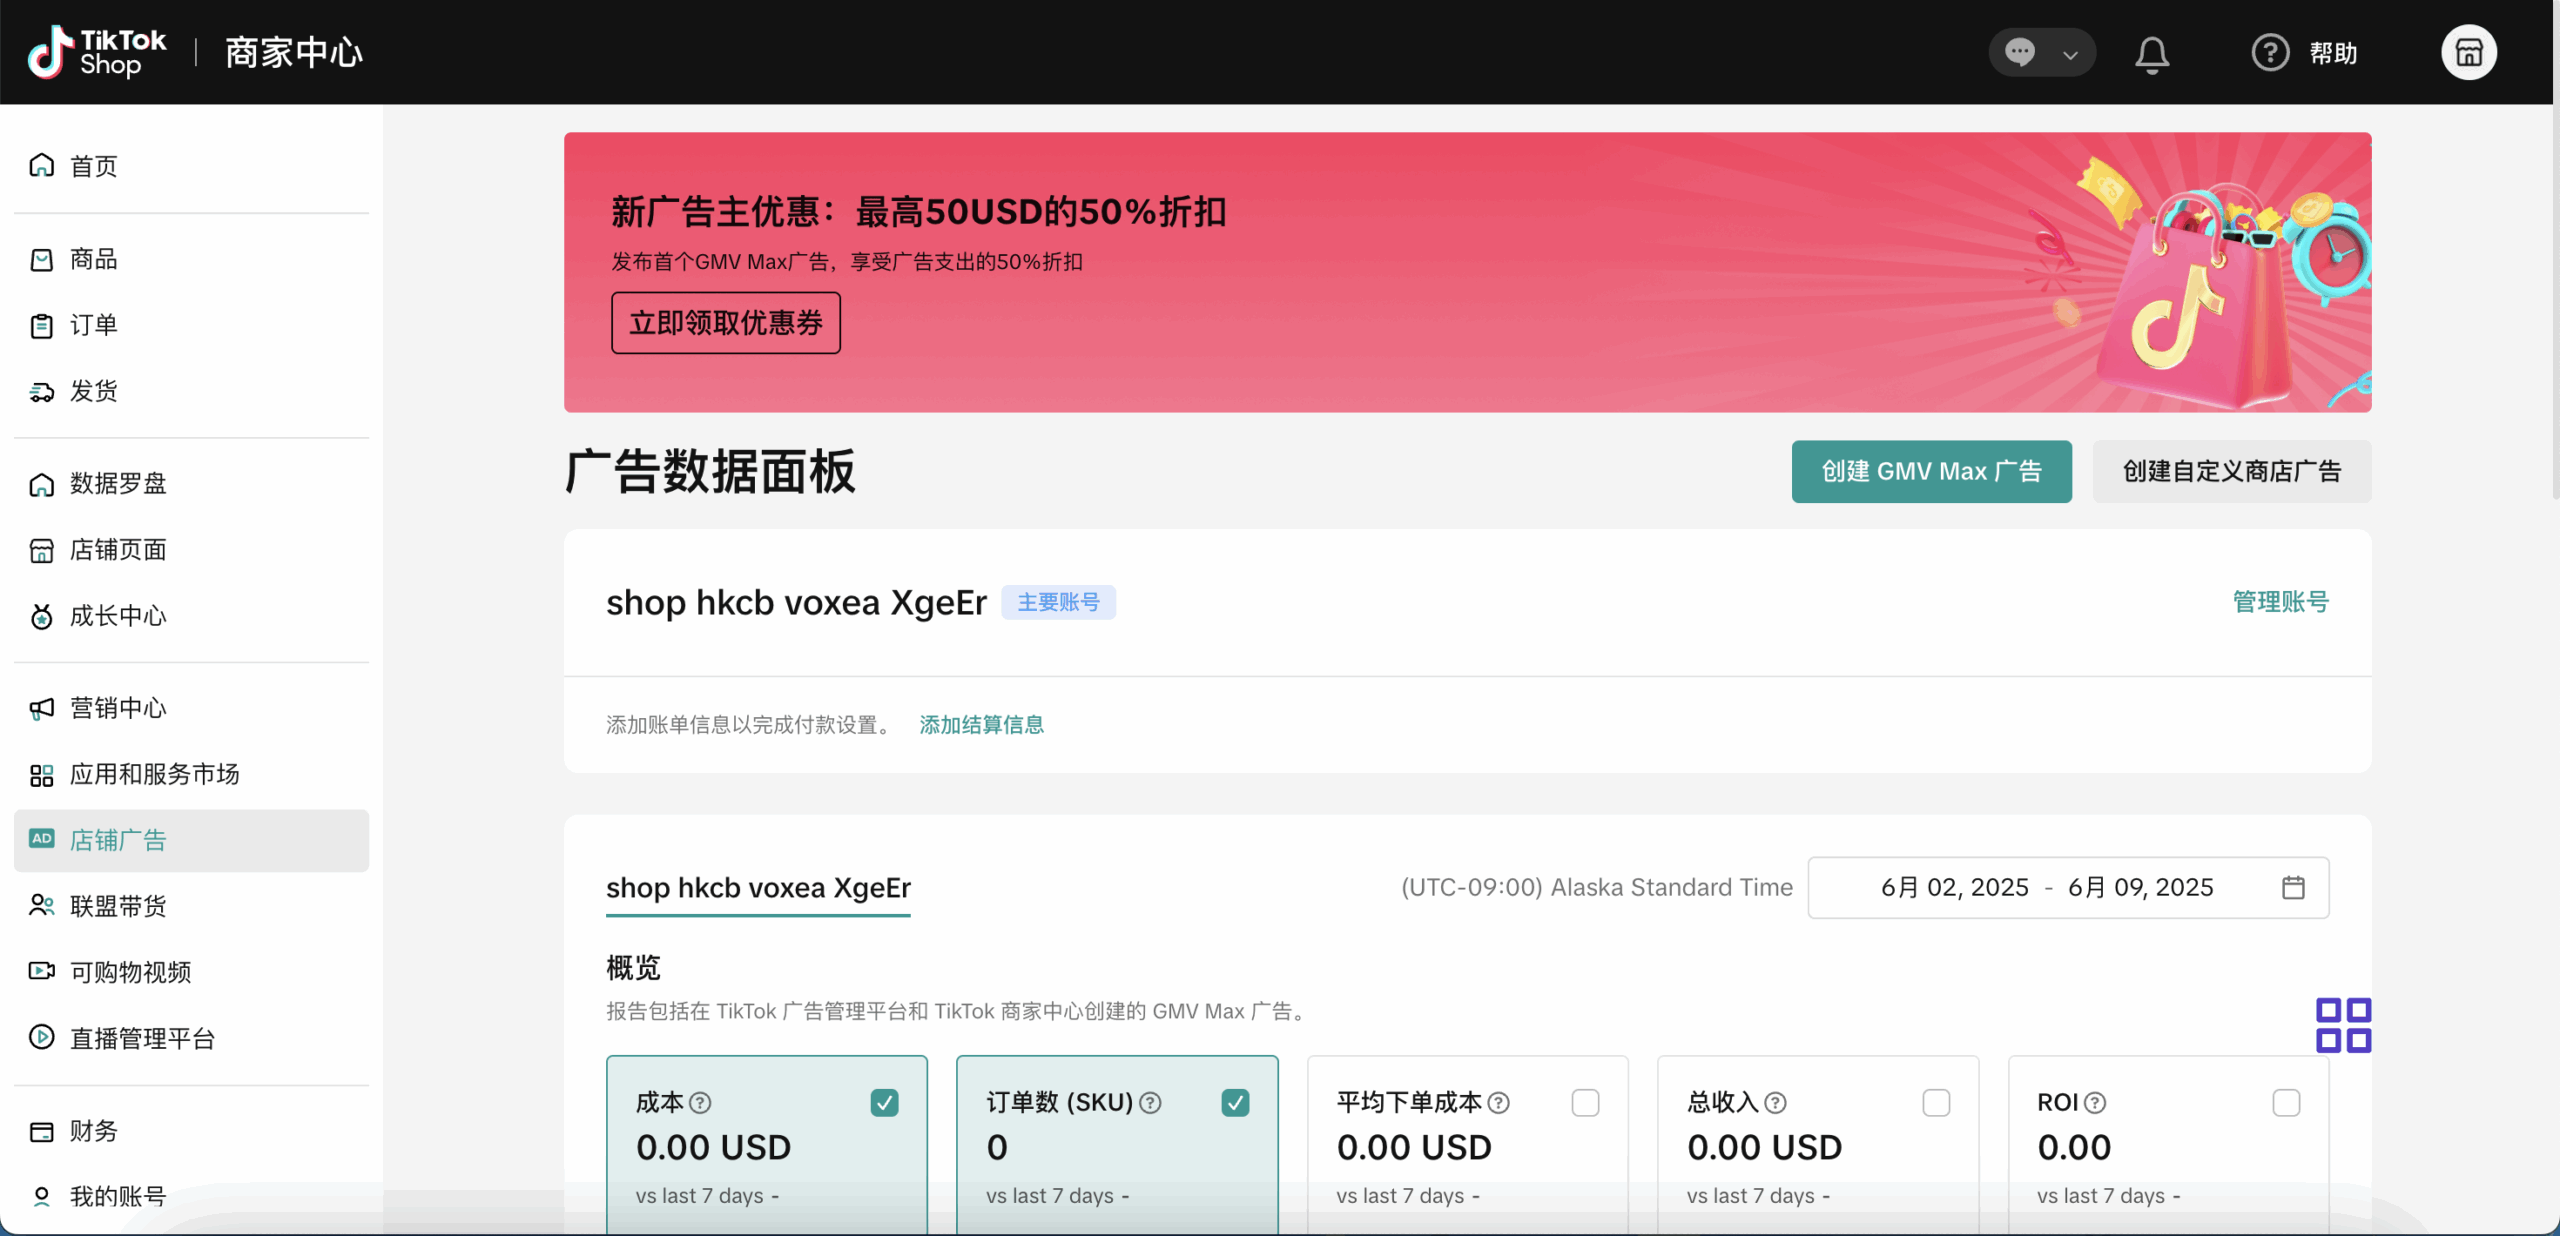Uncheck the 成本 metric checkbox
Screen dimensions: 2560x1236
click(x=884, y=1103)
